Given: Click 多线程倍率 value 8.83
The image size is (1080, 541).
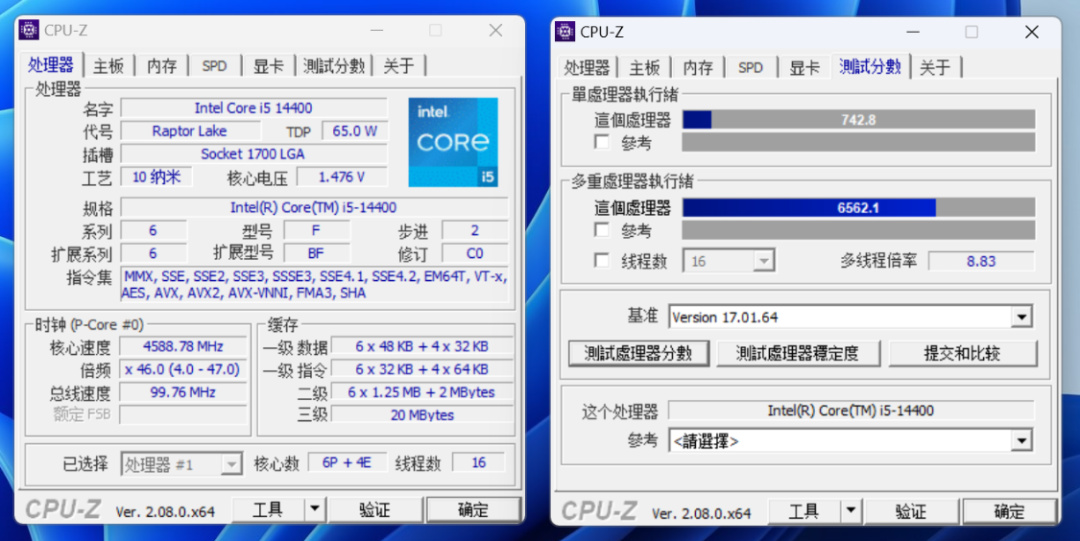Looking at the screenshot, I should pos(981,261).
